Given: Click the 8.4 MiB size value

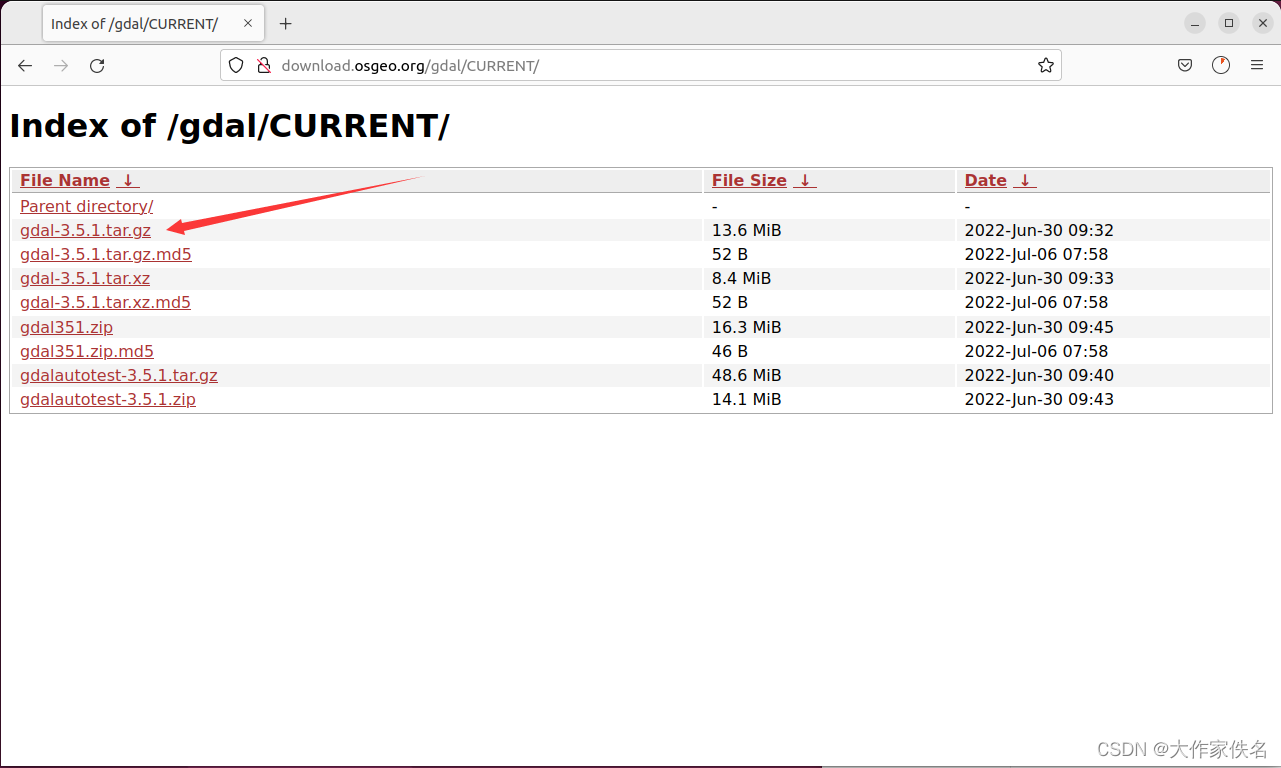Looking at the screenshot, I should (x=741, y=279).
